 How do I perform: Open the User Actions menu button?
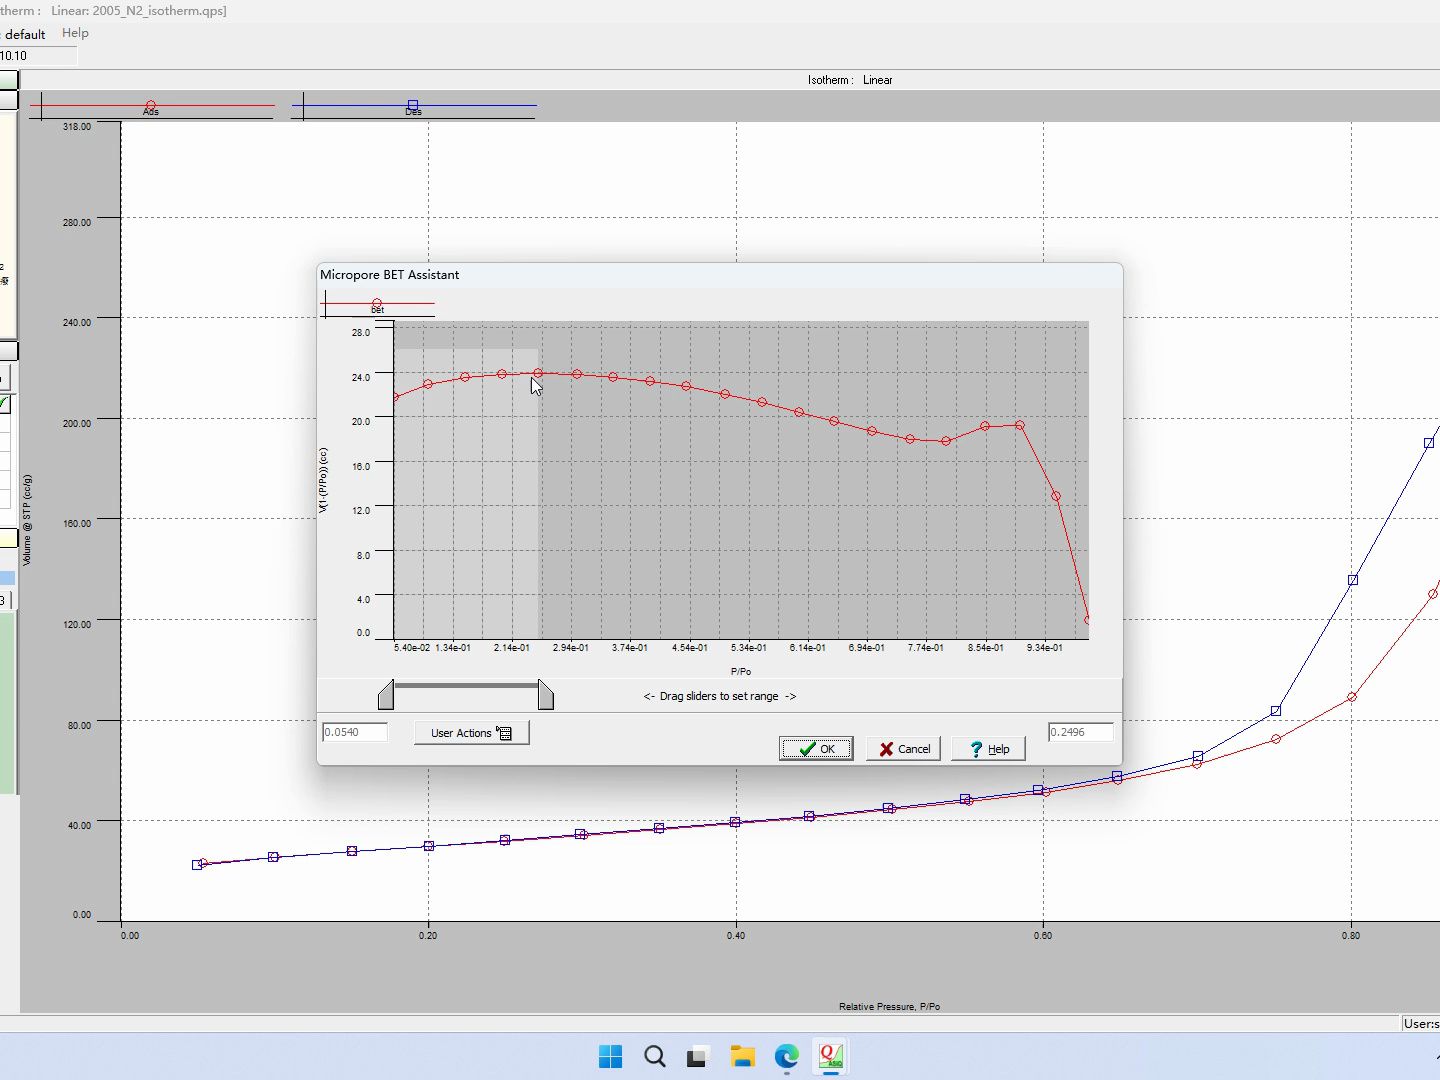[x=471, y=733]
